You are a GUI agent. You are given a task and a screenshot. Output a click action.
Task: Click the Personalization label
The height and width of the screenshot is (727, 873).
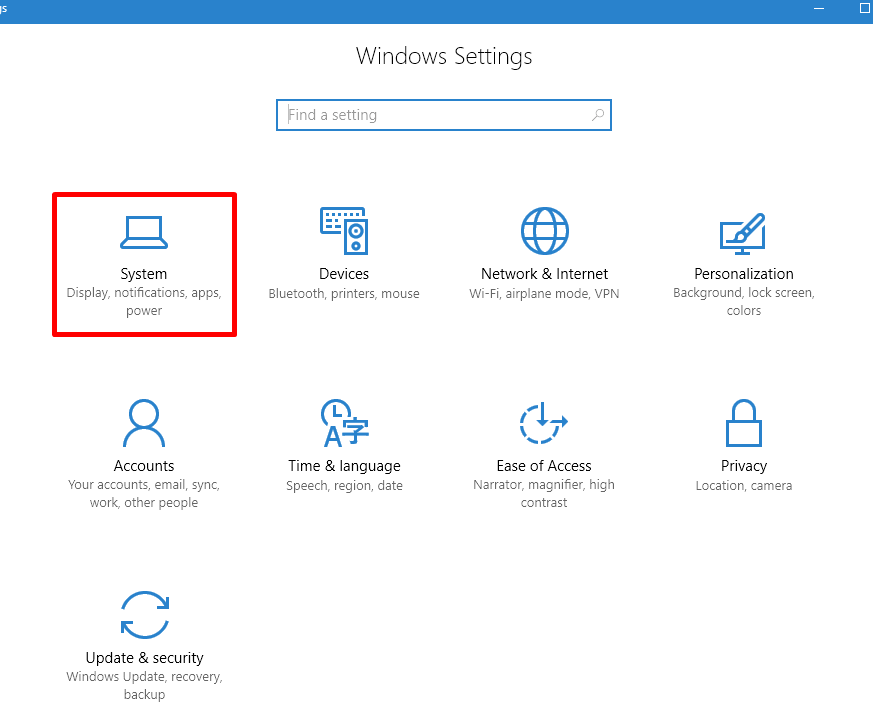(x=743, y=274)
